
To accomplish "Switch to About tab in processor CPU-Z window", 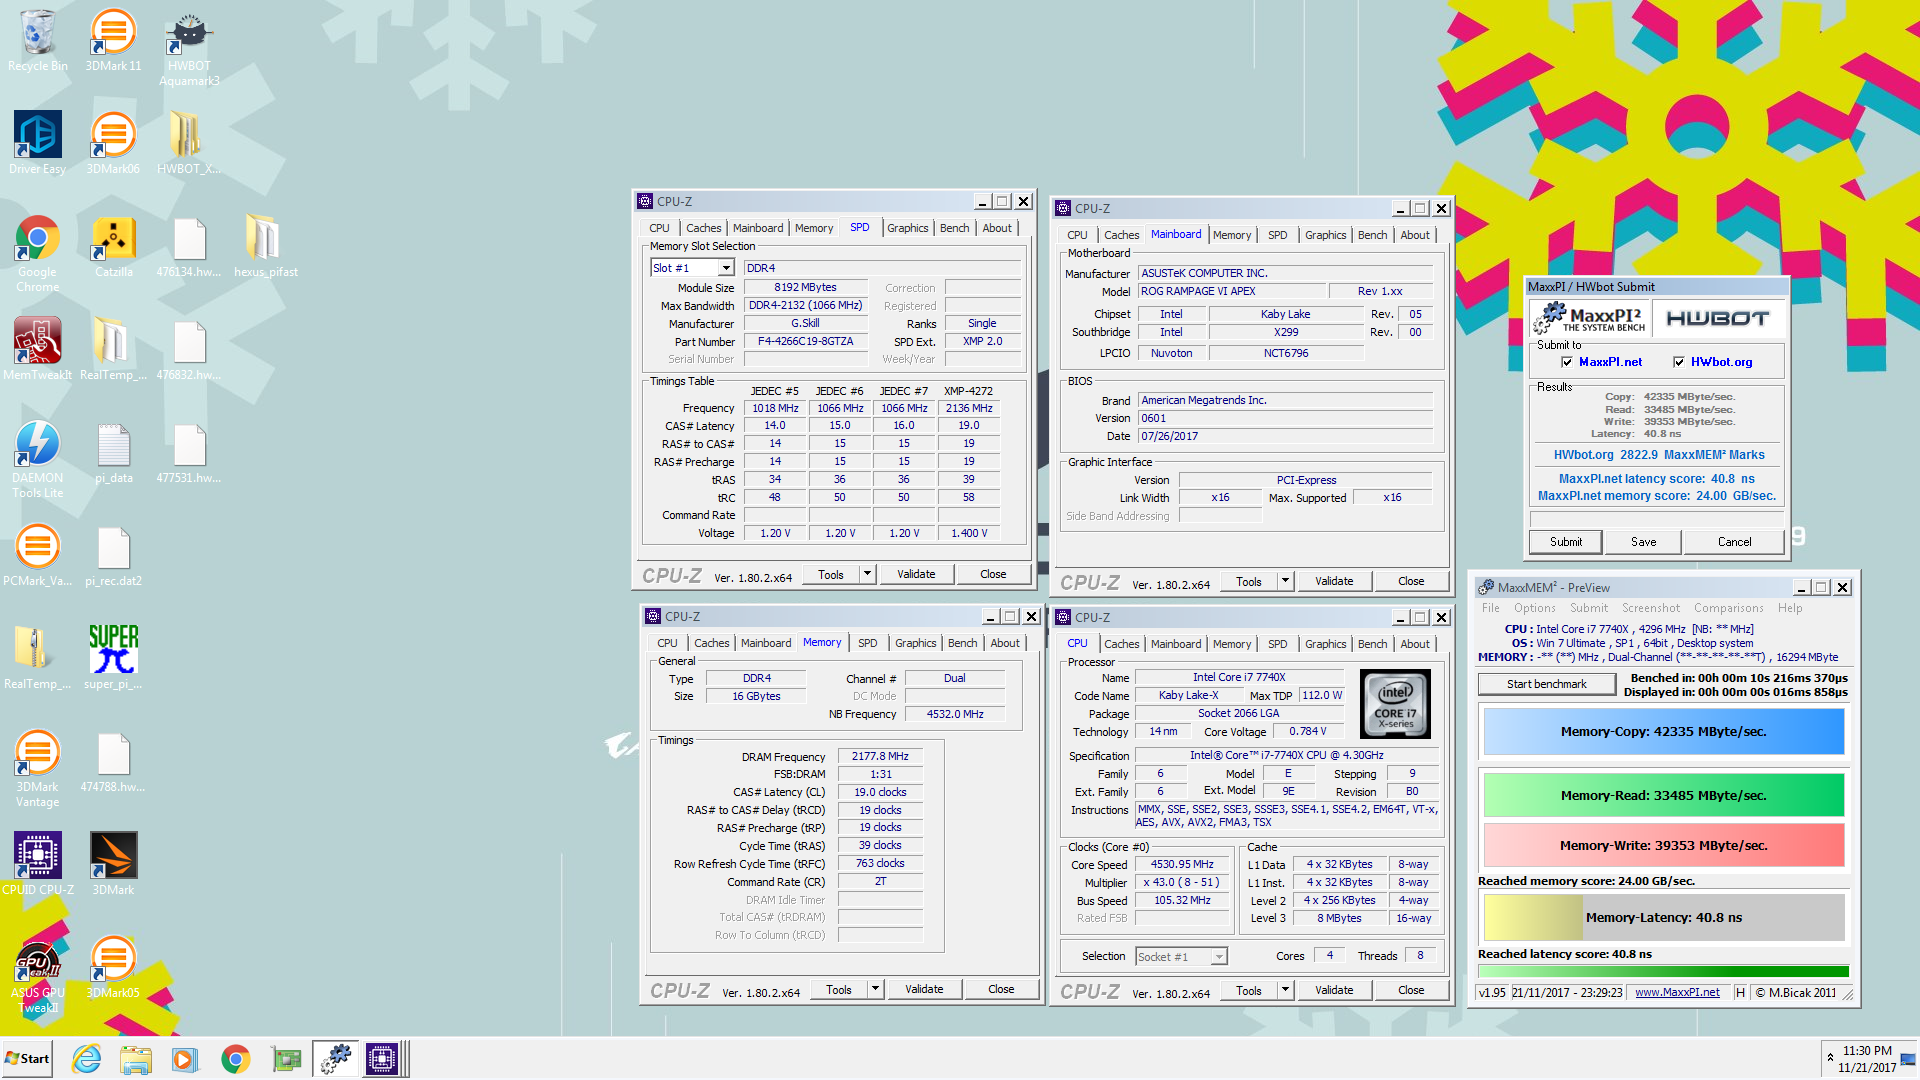I will click(x=1414, y=644).
